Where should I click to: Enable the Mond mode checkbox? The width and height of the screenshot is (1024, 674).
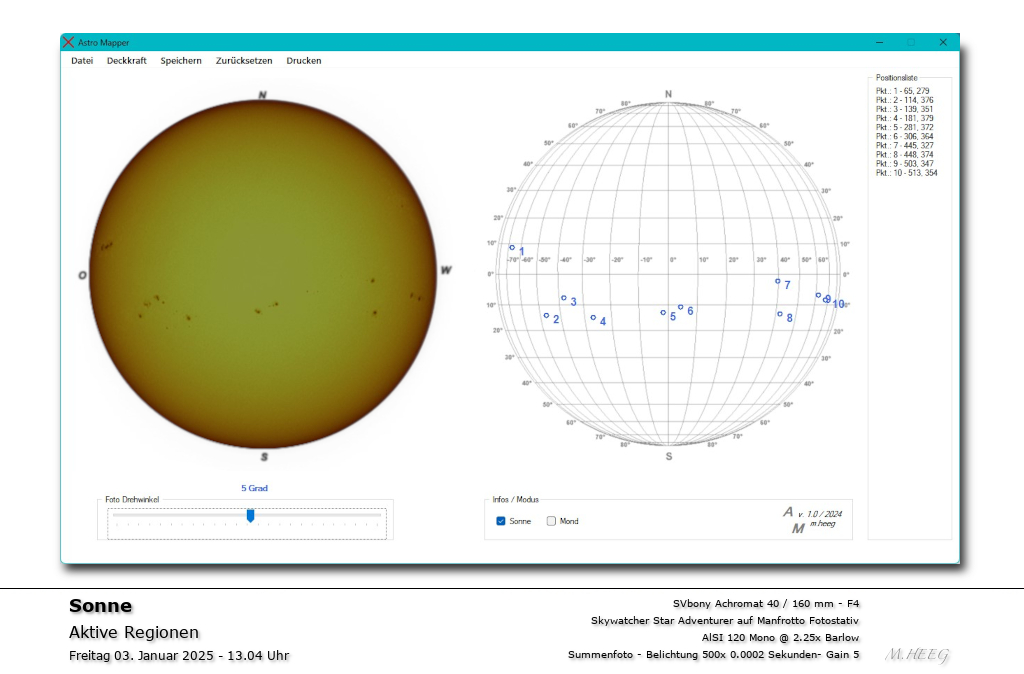pyautogui.click(x=551, y=520)
